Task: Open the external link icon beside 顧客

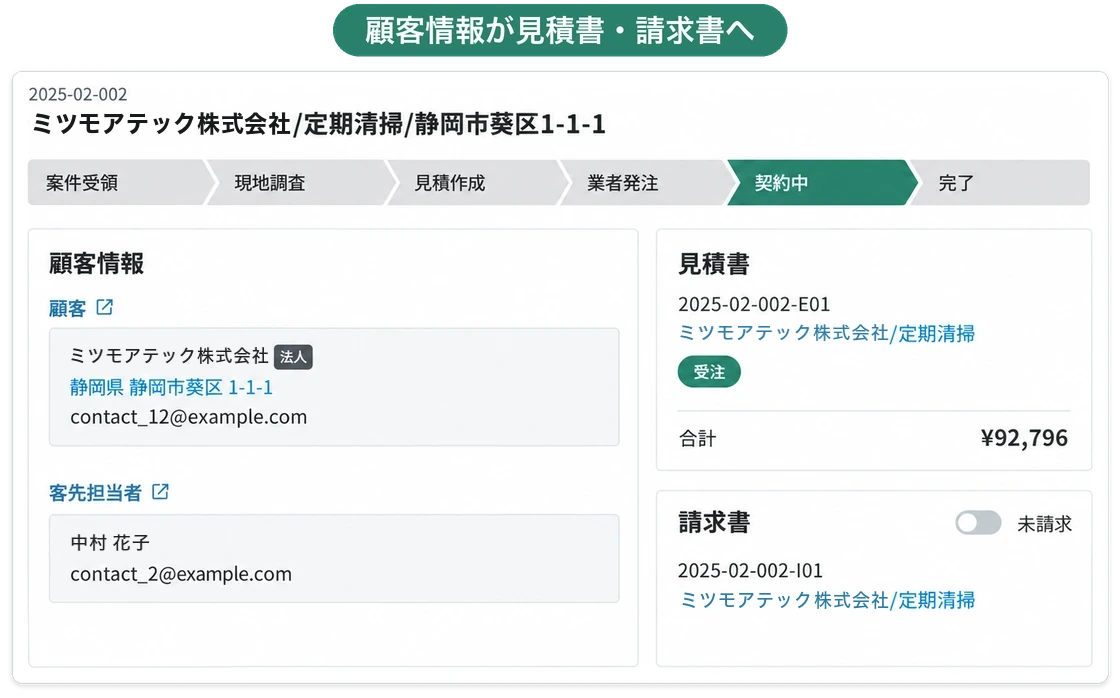Action: [104, 307]
